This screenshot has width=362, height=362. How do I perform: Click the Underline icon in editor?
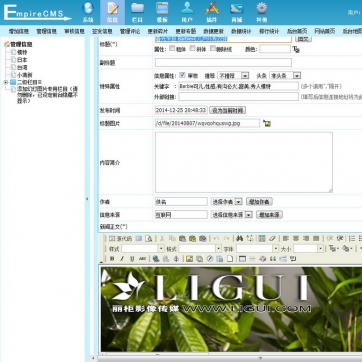tap(132, 259)
